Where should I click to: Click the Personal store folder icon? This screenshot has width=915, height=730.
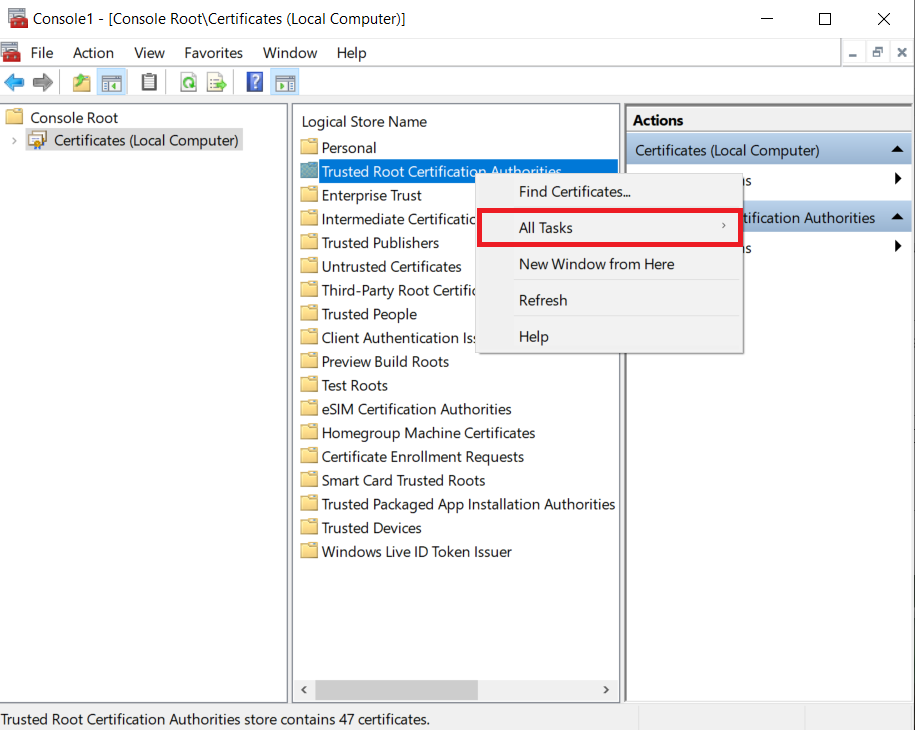pyautogui.click(x=309, y=146)
